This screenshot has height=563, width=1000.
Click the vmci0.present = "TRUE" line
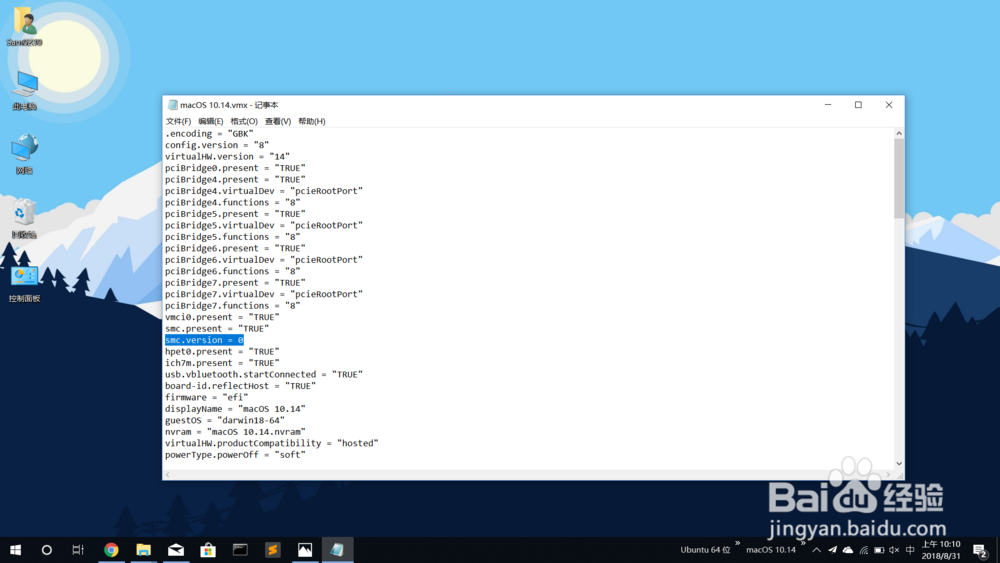pos(222,317)
